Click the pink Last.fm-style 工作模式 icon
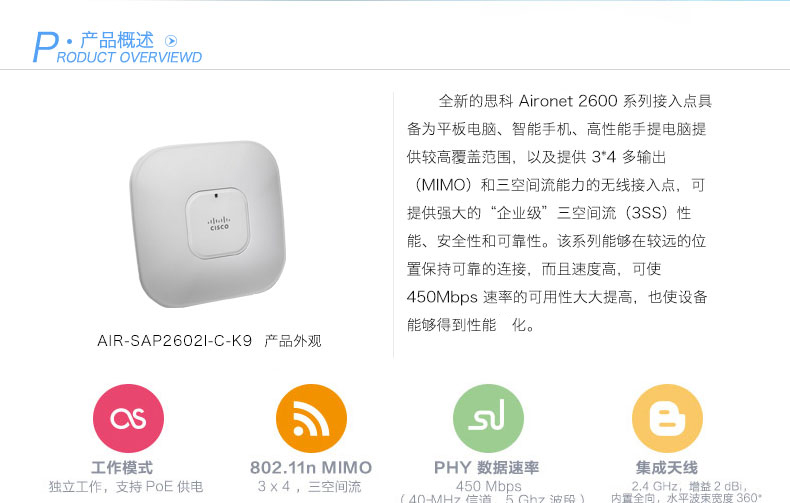 coord(128,418)
